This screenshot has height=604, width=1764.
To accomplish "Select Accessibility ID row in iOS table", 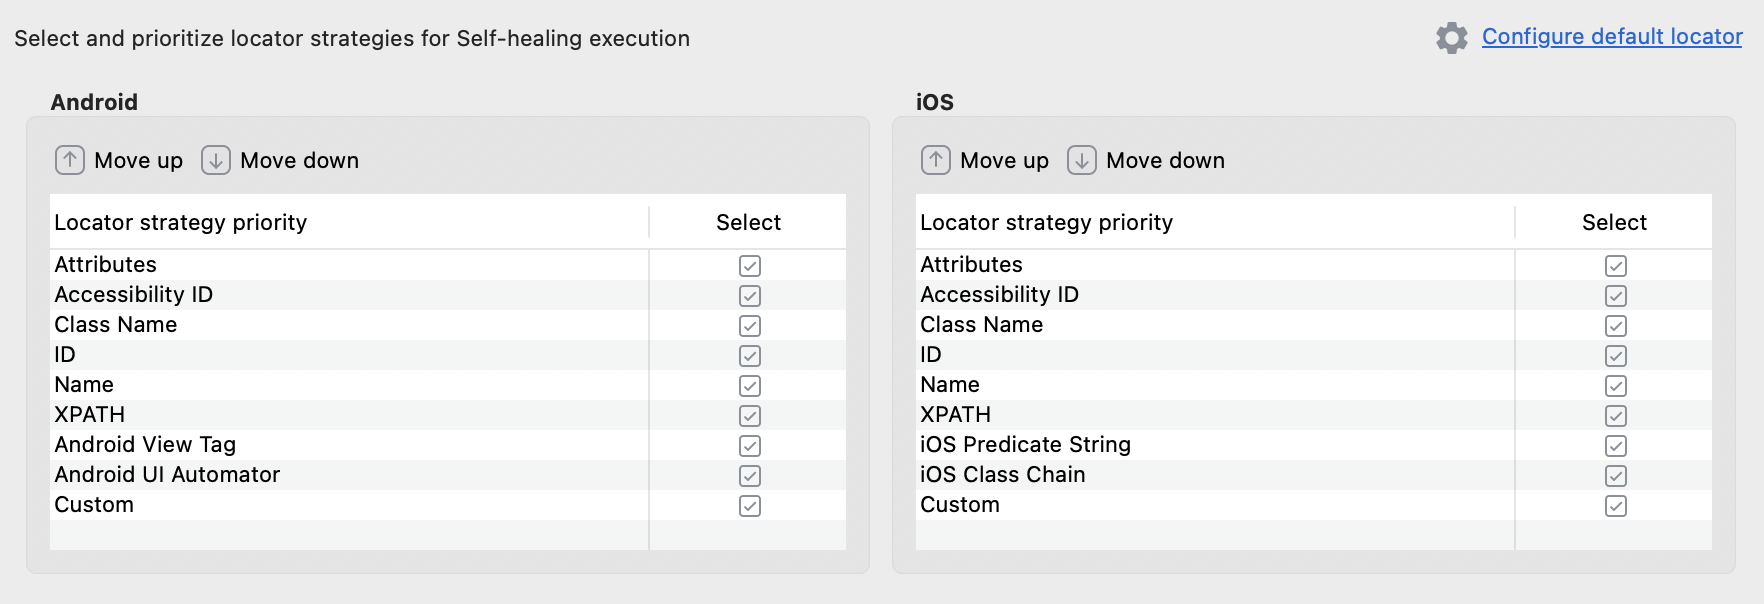I will click(1314, 295).
